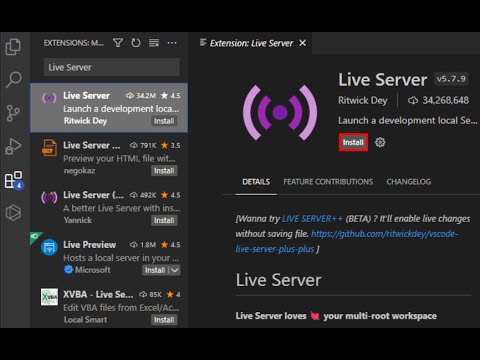Switch to the CHANGELOG tab
Viewport: 480px width, 360px height.
(409, 182)
